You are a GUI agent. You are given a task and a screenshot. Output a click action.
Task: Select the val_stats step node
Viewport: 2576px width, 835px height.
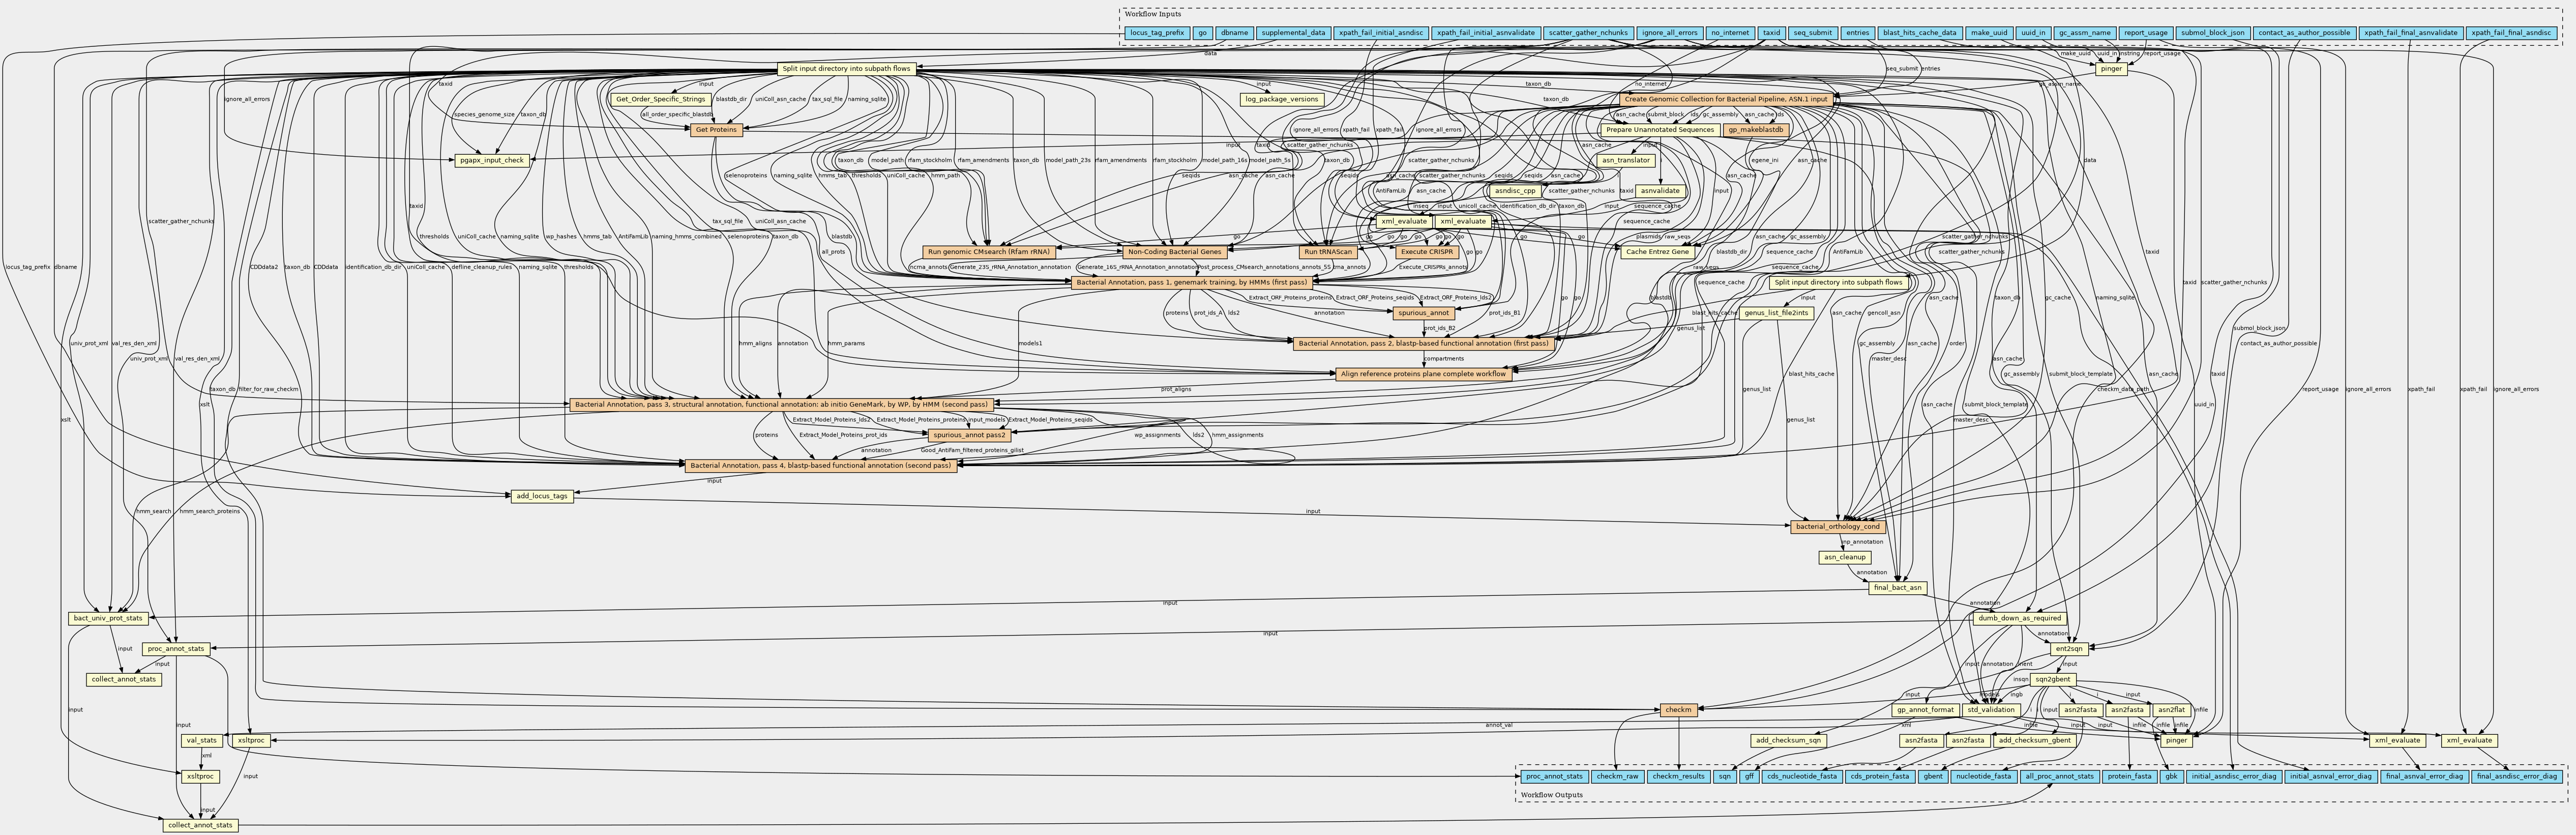pyautogui.click(x=202, y=741)
